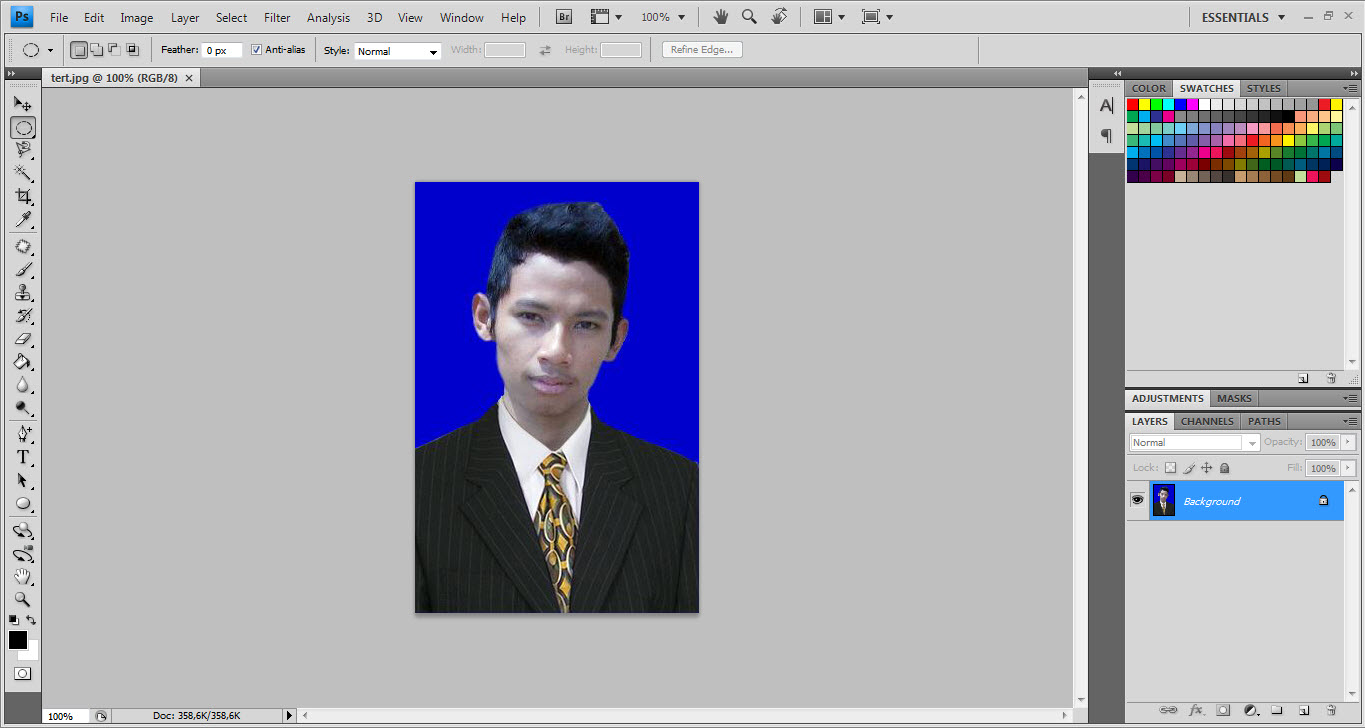Launch Adobe Bridge from the application bar
The width and height of the screenshot is (1365, 728).
click(562, 16)
